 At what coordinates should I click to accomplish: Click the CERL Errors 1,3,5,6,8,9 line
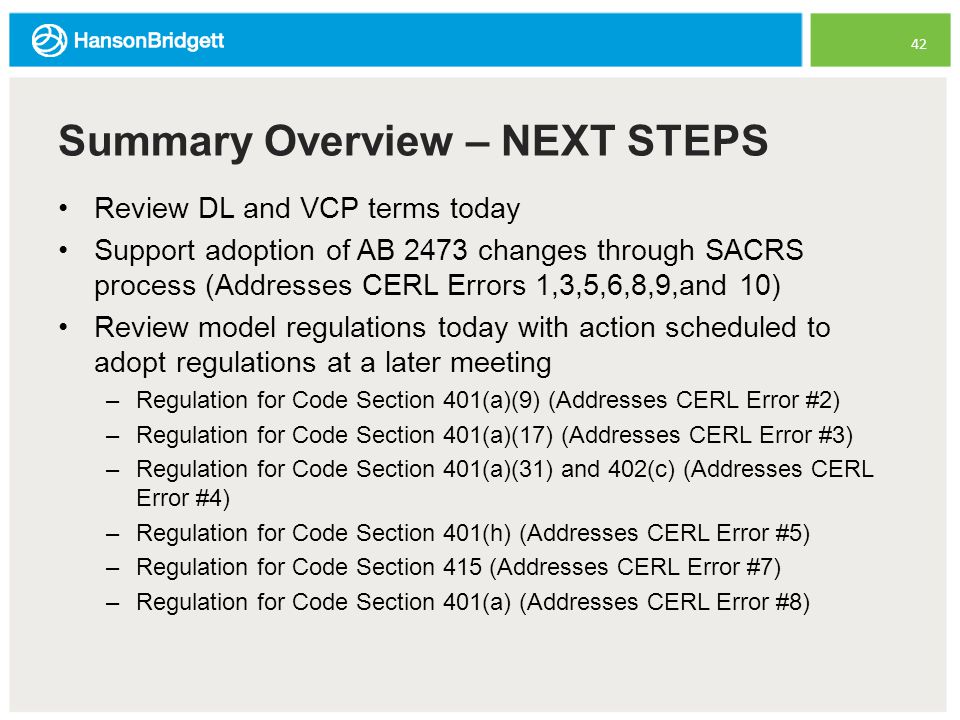click(437, 286)
